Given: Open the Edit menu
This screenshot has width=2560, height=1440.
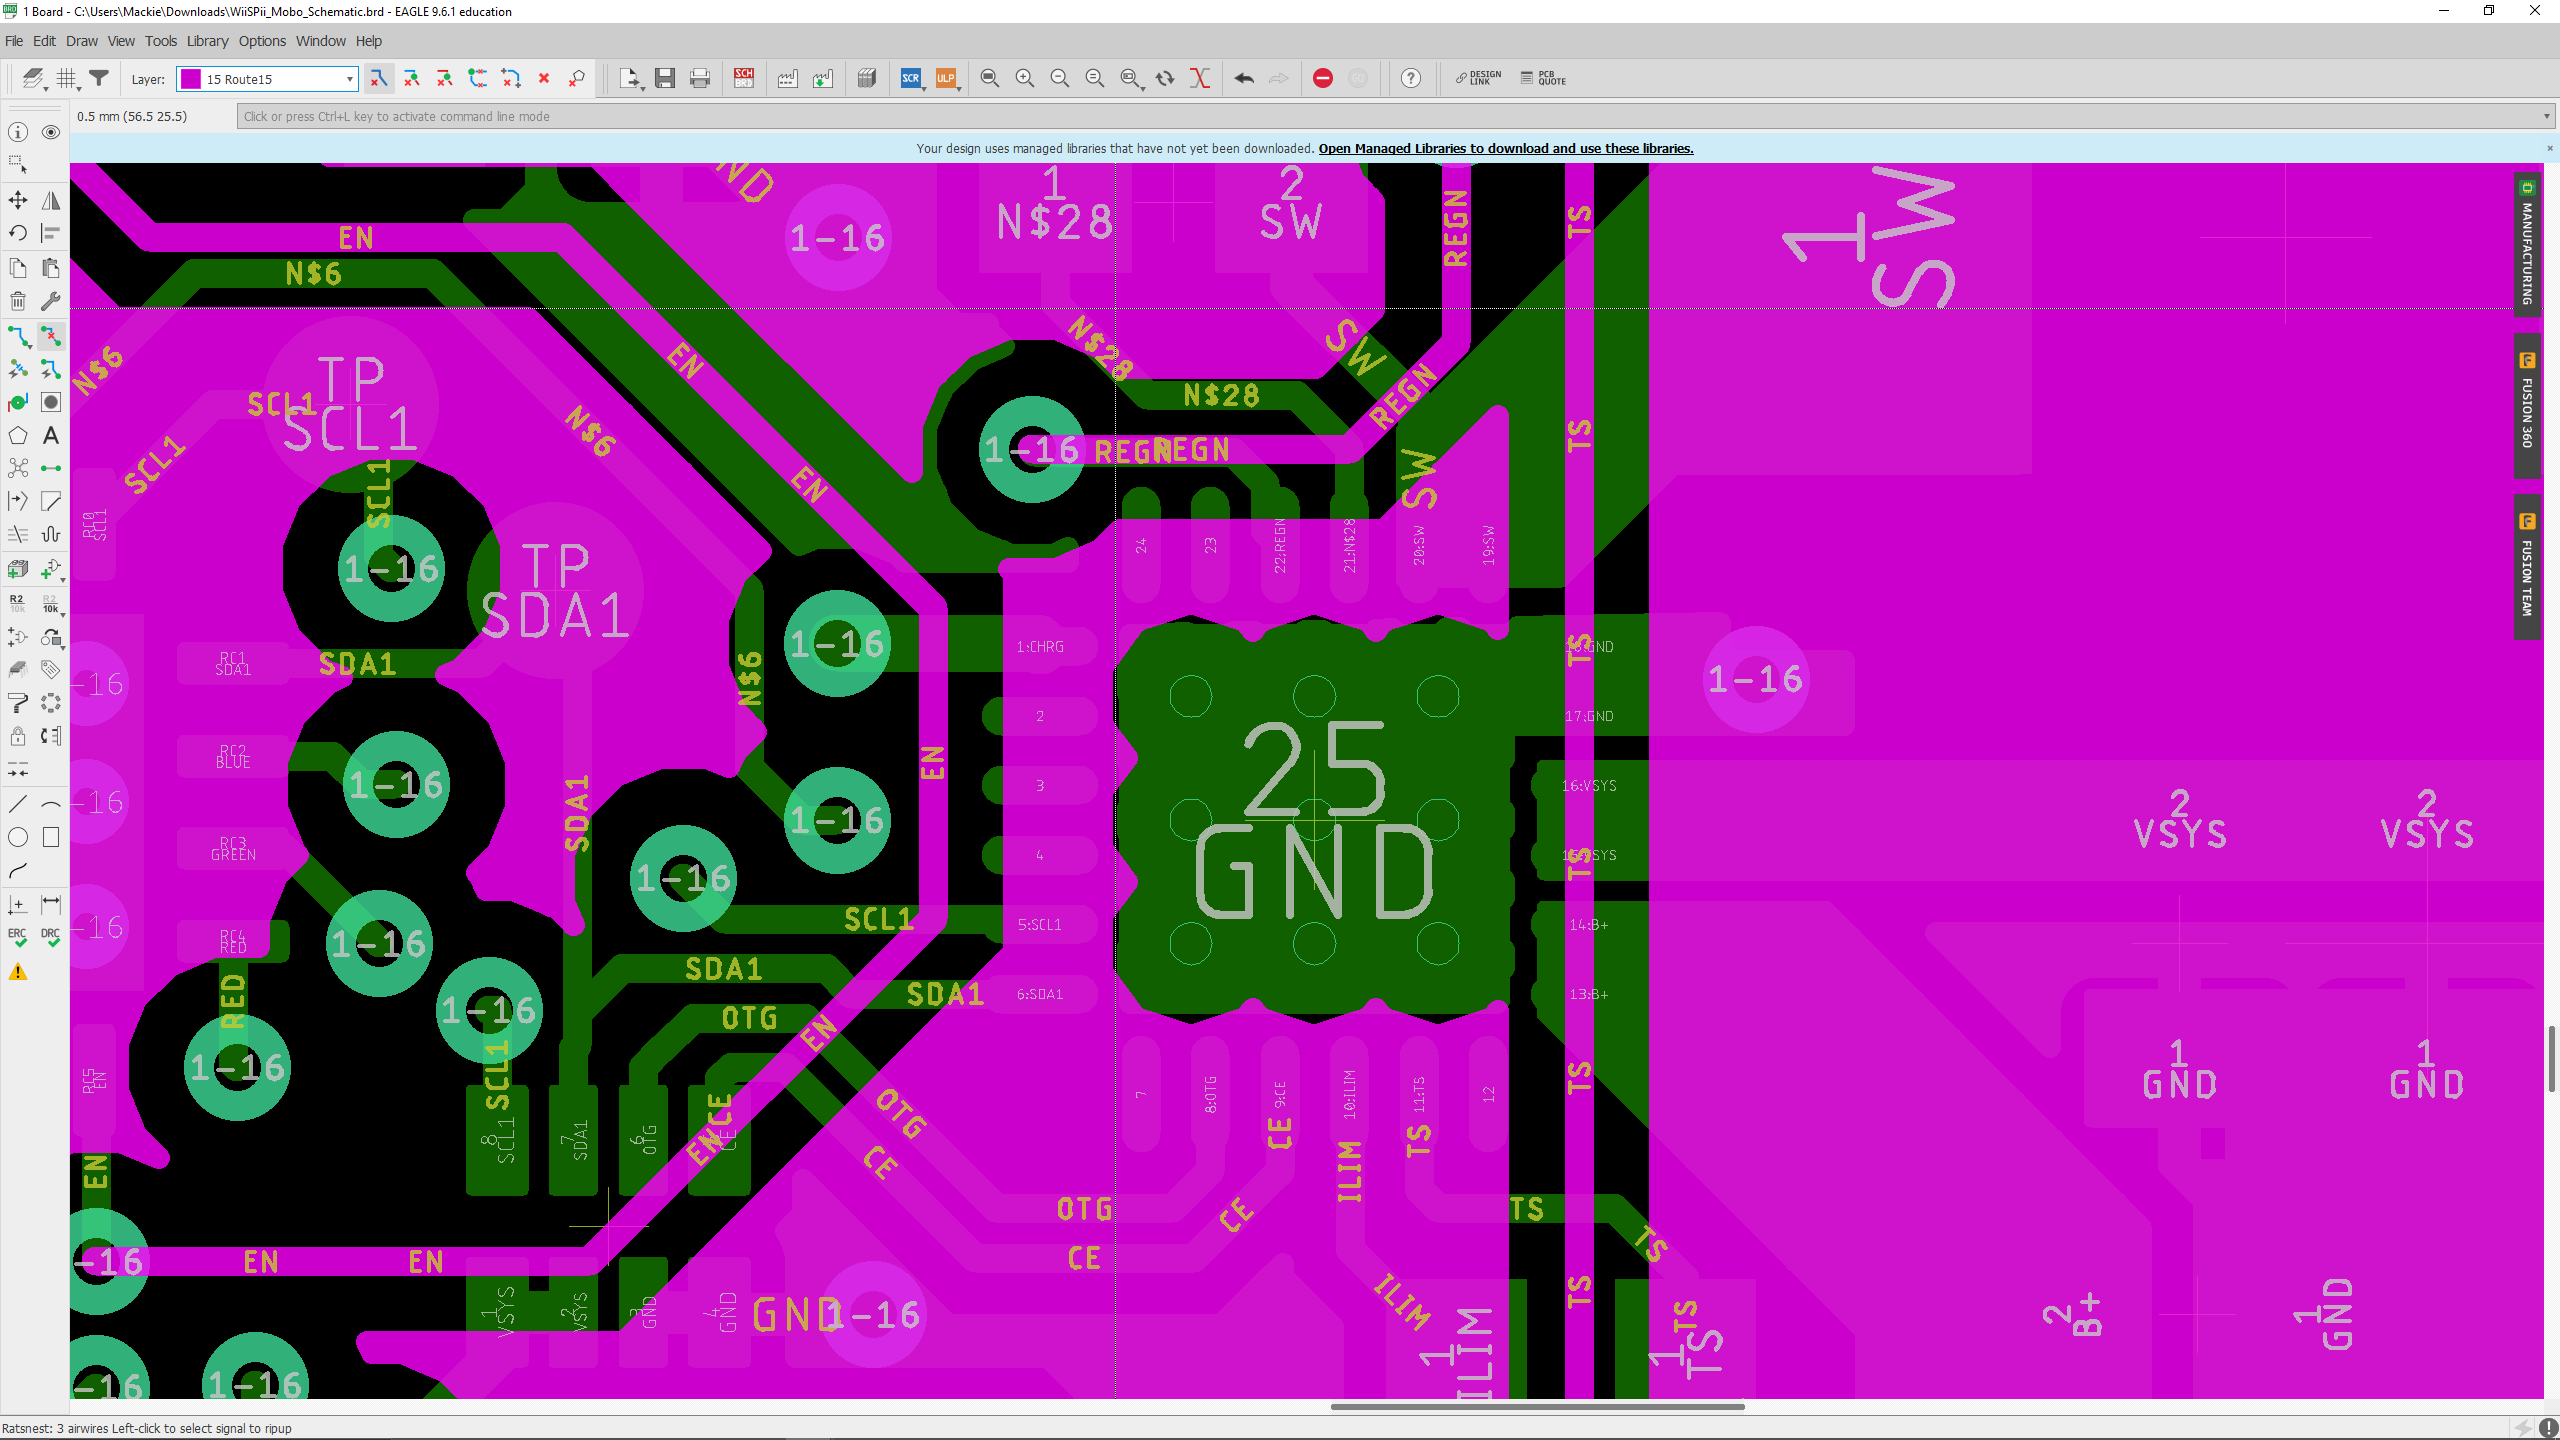Looking at the screenshot, I should coord(44,41).
